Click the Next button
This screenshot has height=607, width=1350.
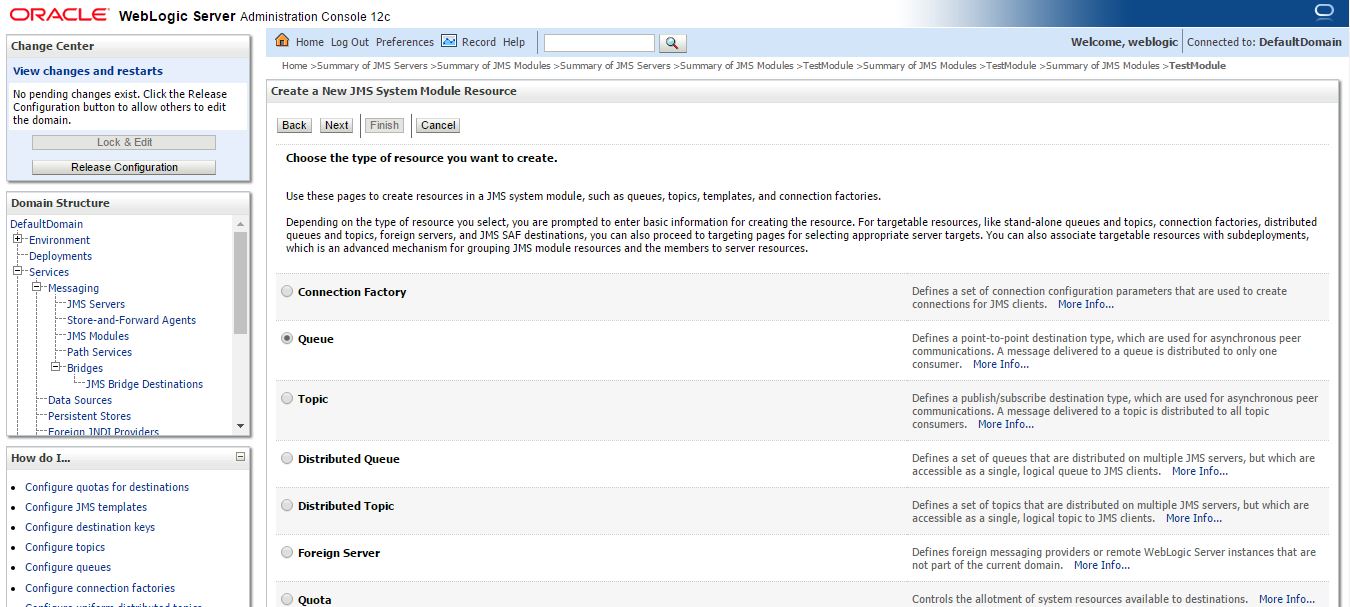337,125
